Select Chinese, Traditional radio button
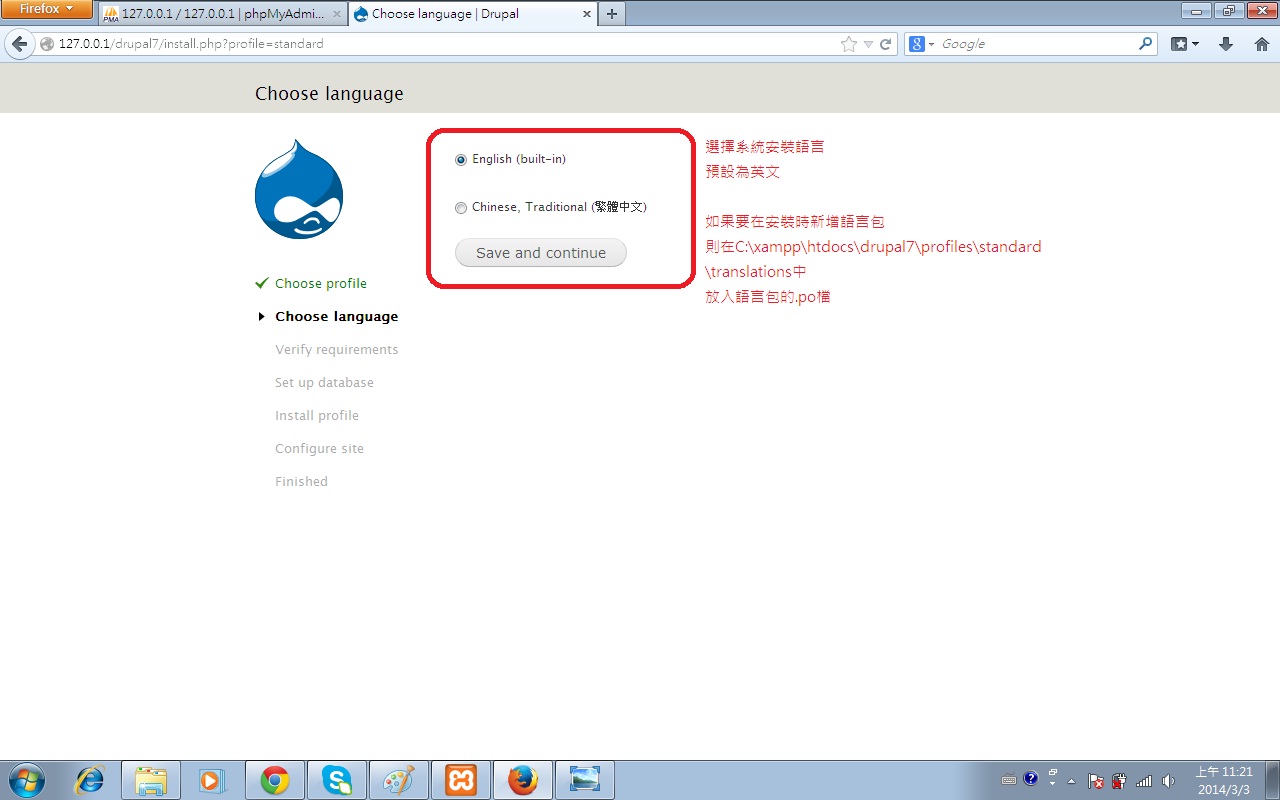Viewport: 1280px width, 800px height. click(x=460, y=208)
